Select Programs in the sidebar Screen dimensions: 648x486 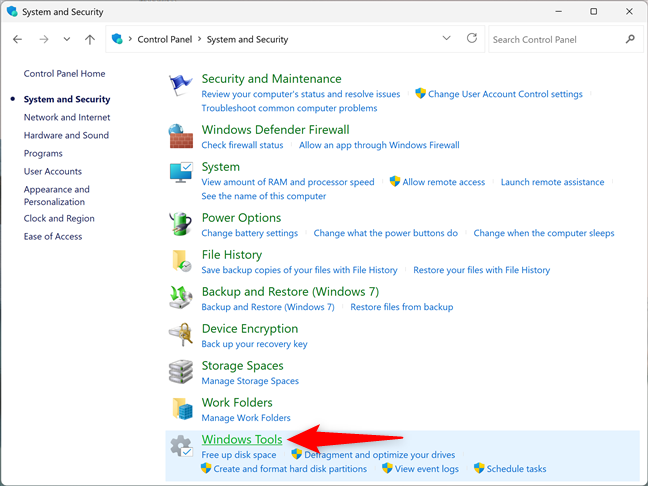pos(43,153)
